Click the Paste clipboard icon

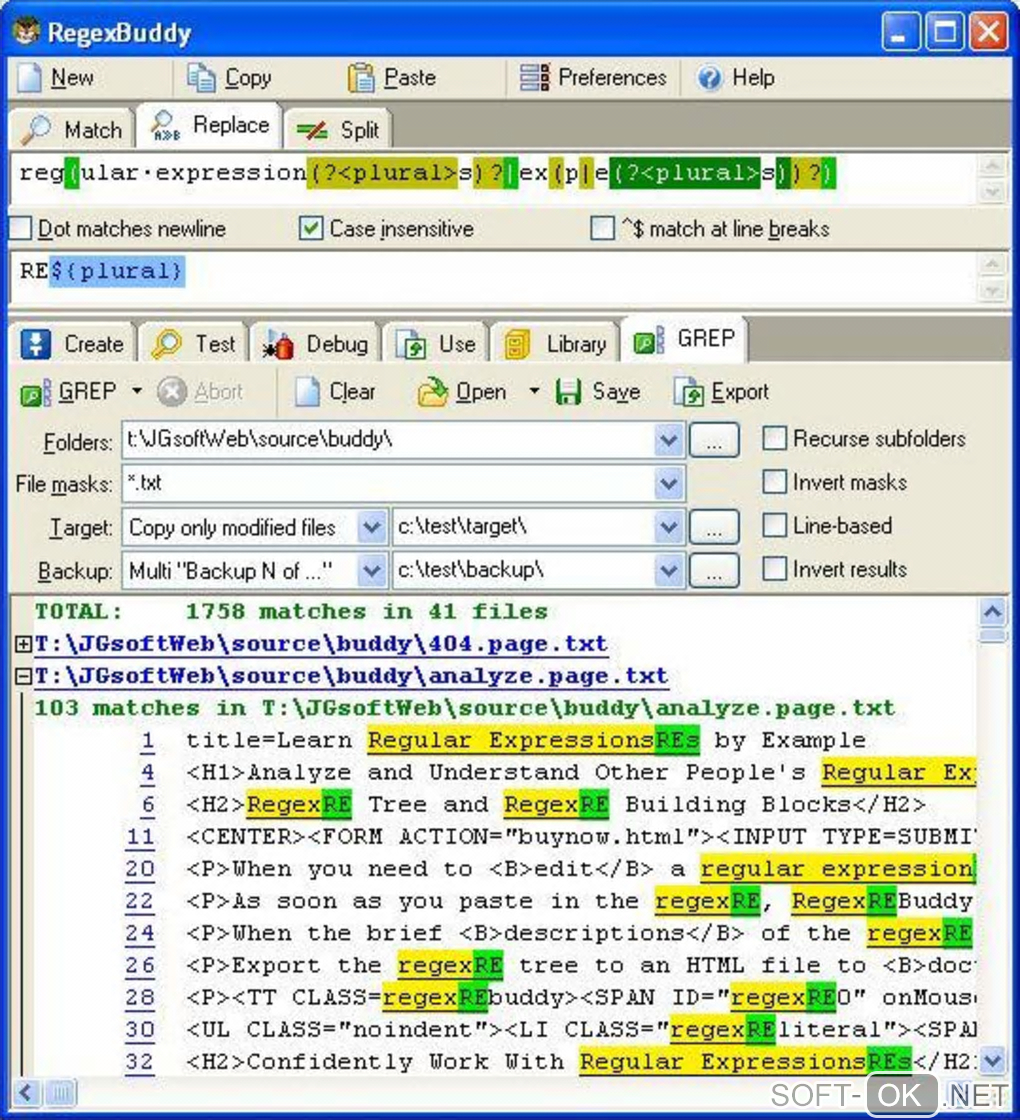tap(361, 77)
